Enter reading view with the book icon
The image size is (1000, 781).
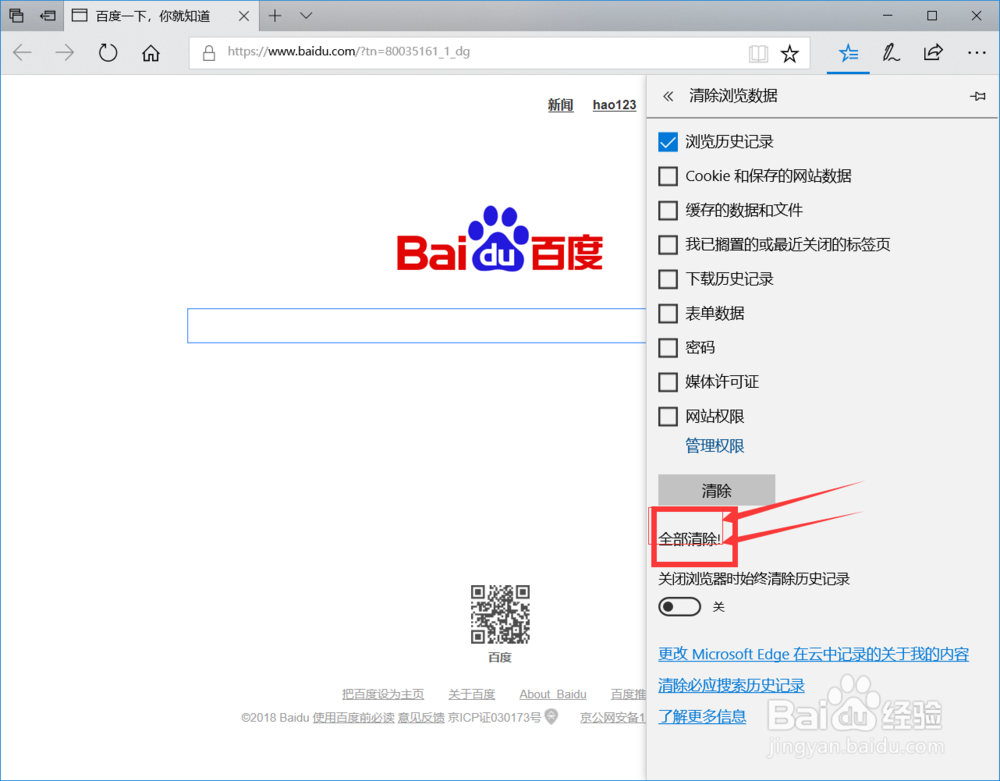coord(758,52)
